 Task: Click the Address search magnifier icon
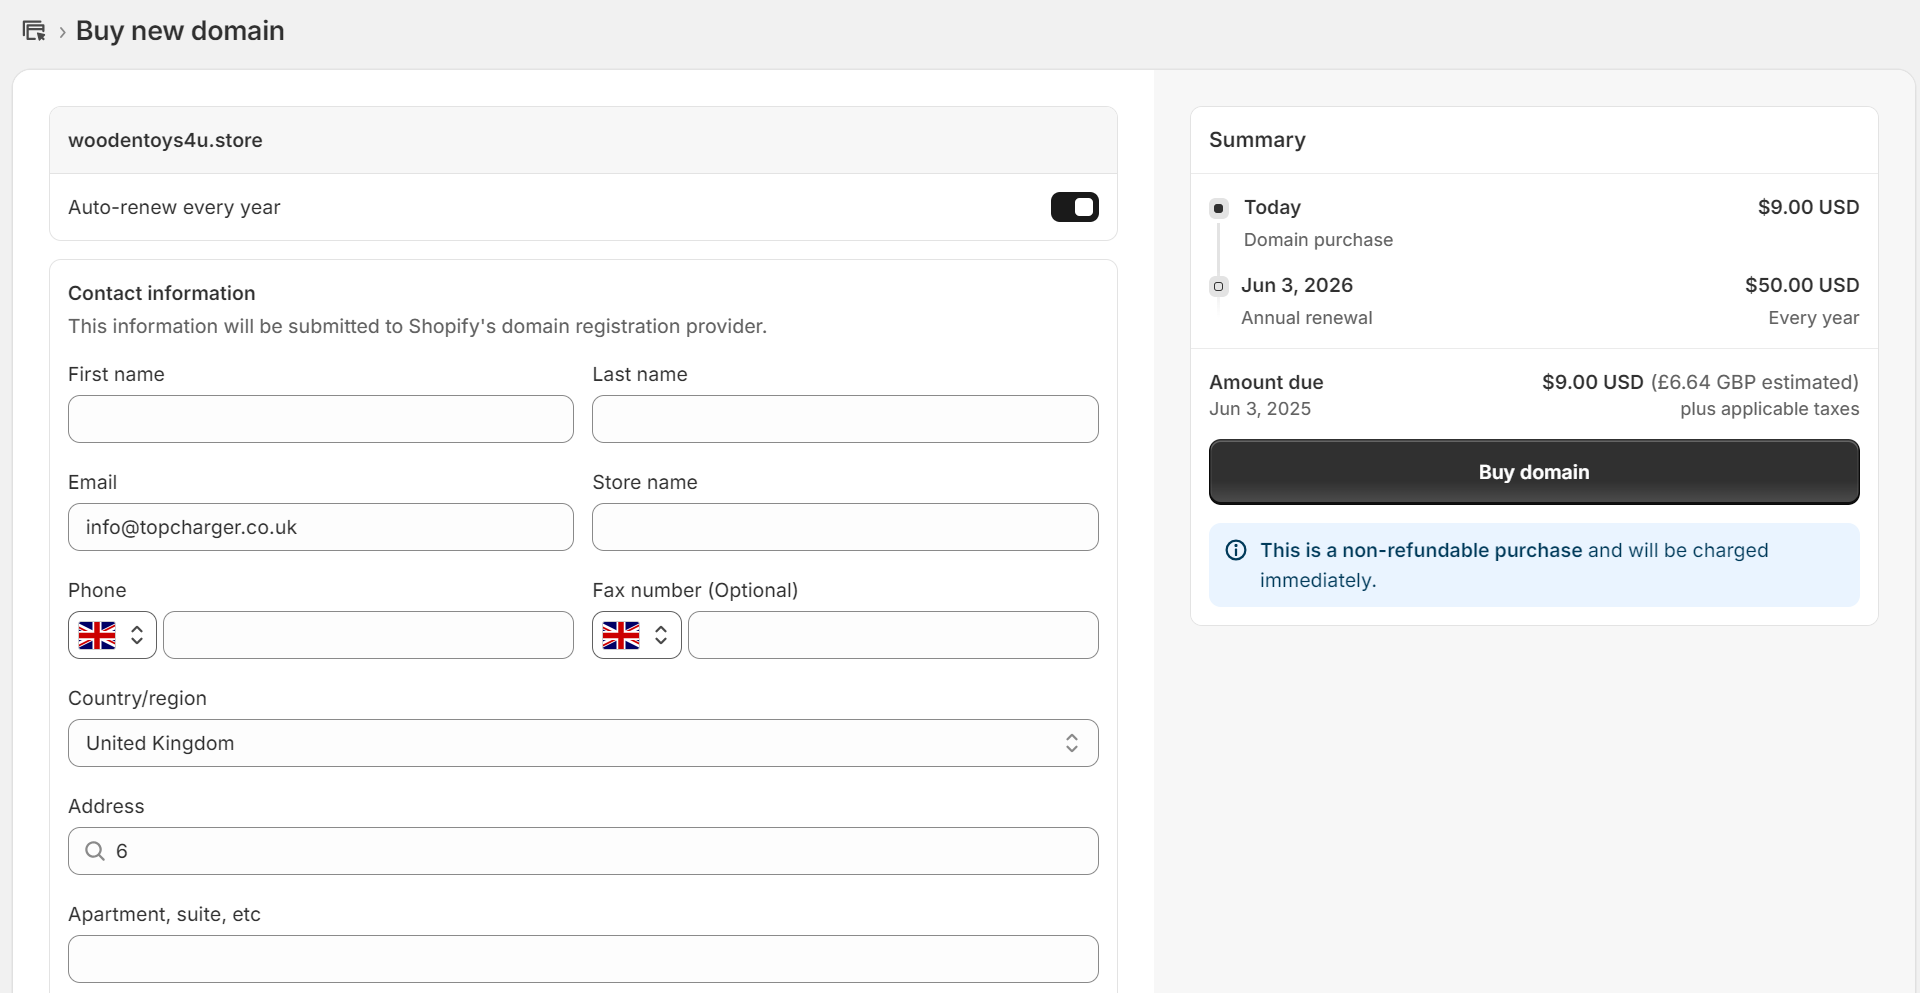tap(95, 851)
